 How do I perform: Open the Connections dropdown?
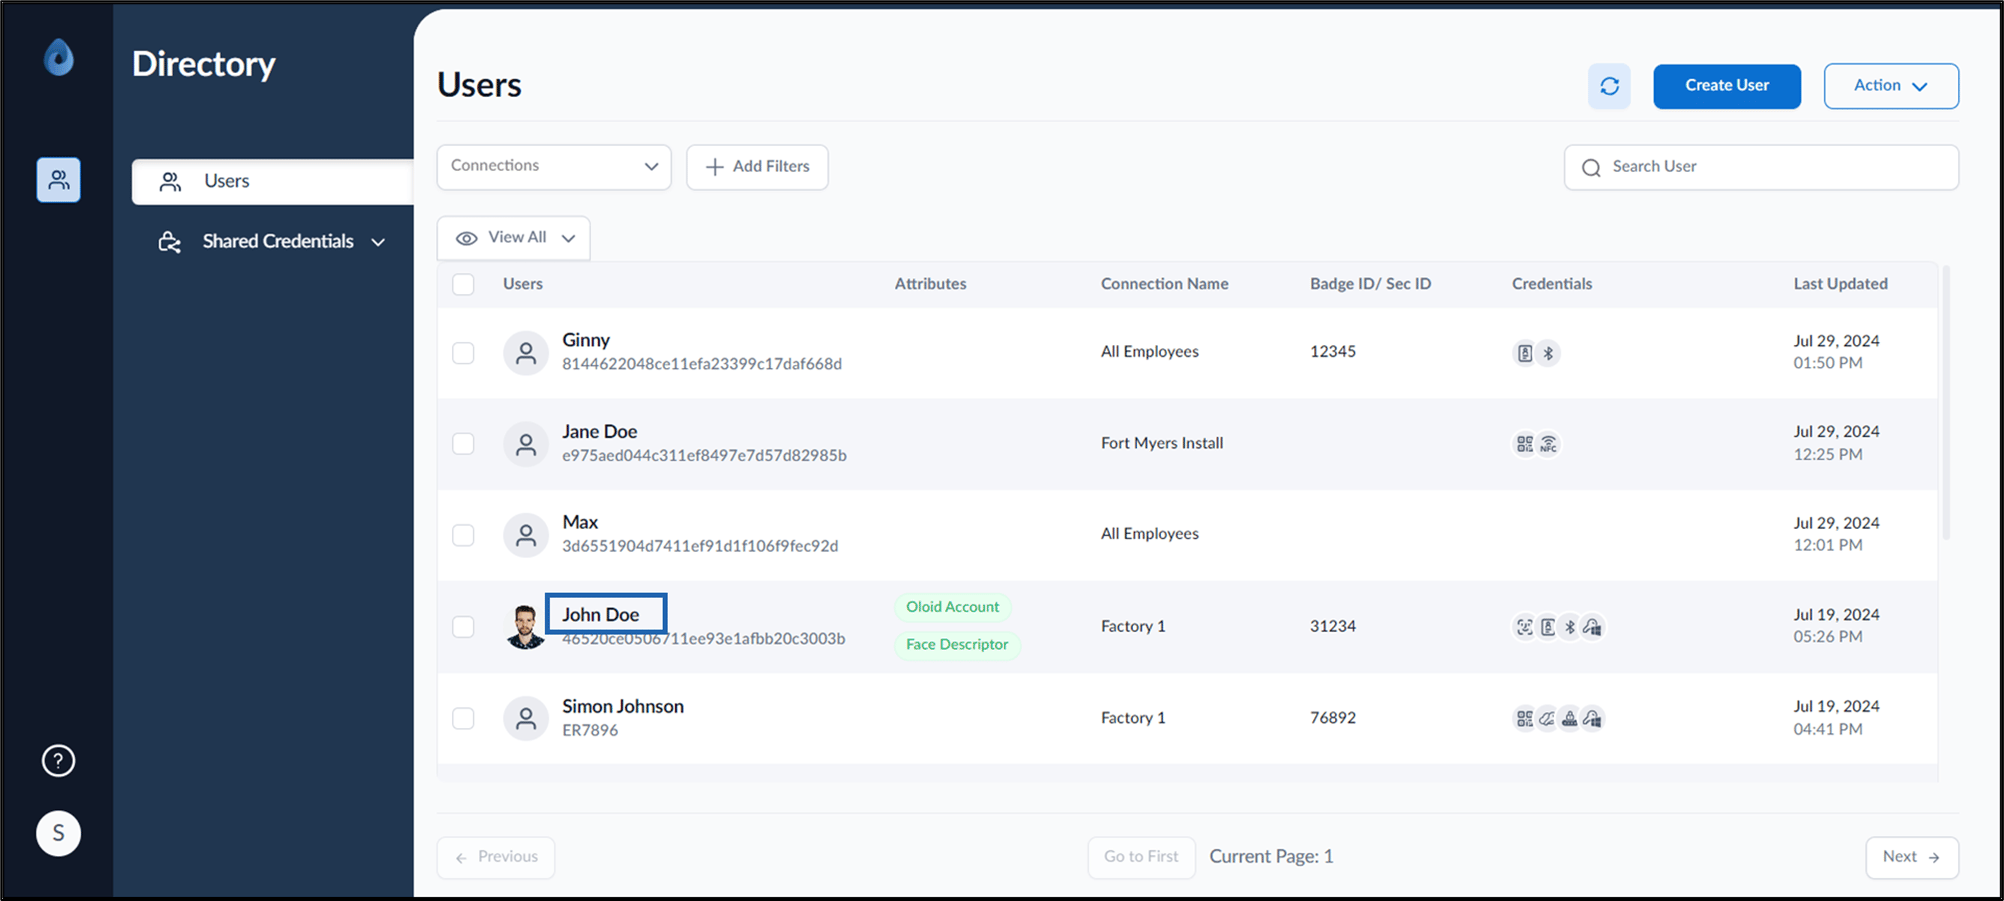[554, 167]
